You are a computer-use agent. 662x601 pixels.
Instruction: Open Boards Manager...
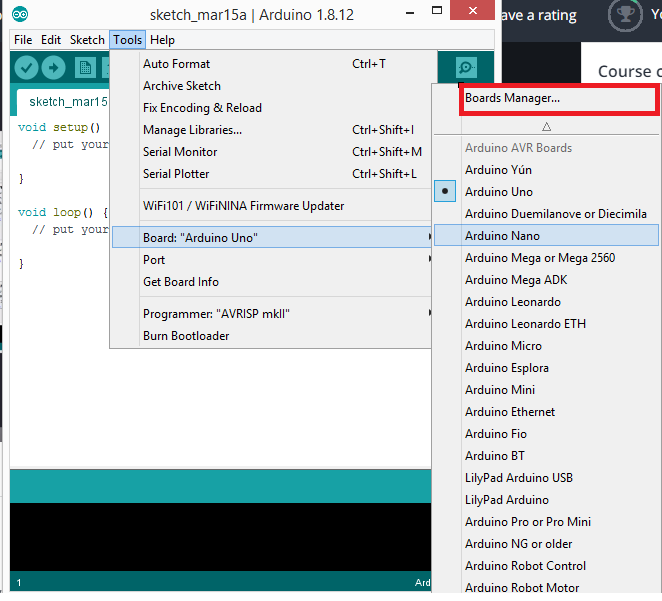coord(558,98)
